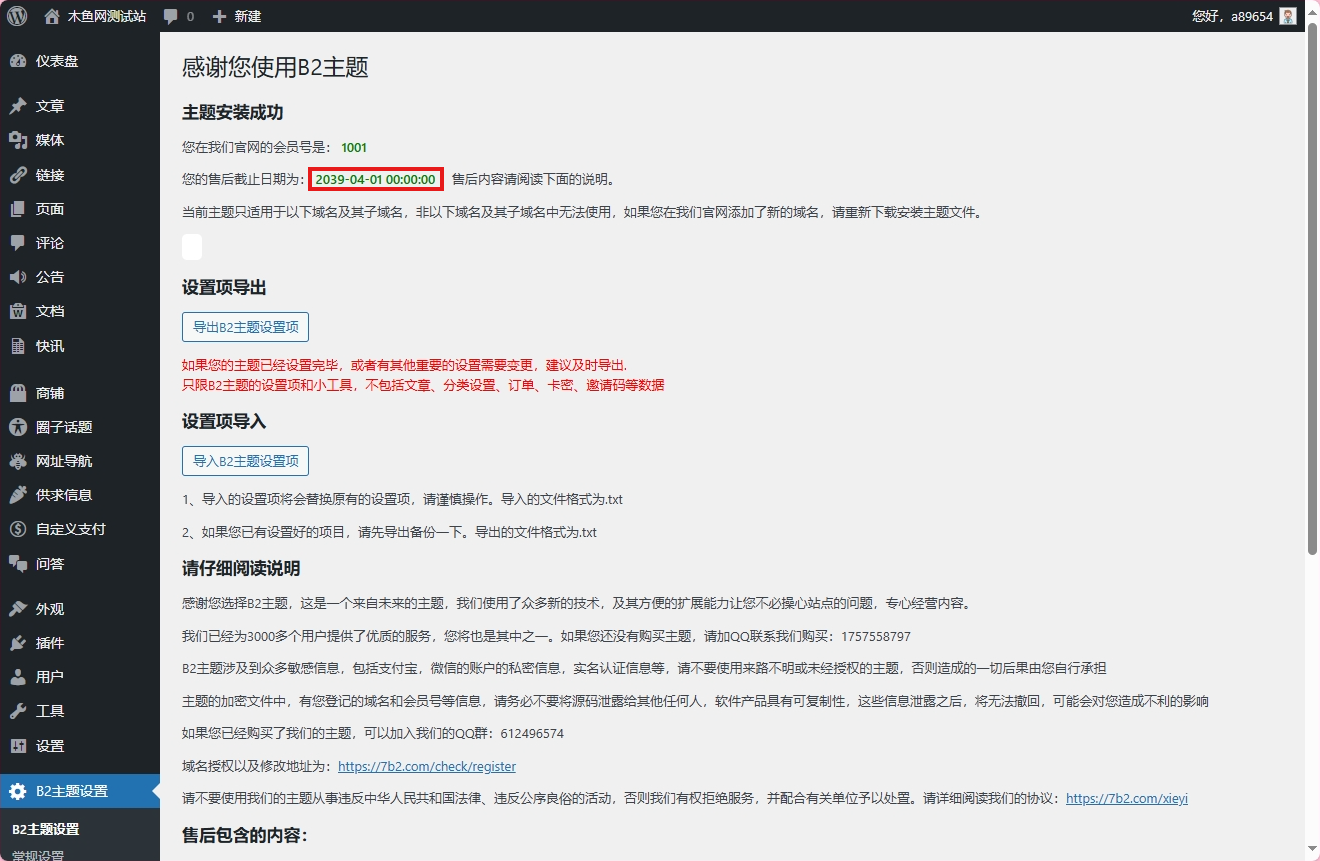Open the 7b2.com/xieyi agreement link

1127,799
